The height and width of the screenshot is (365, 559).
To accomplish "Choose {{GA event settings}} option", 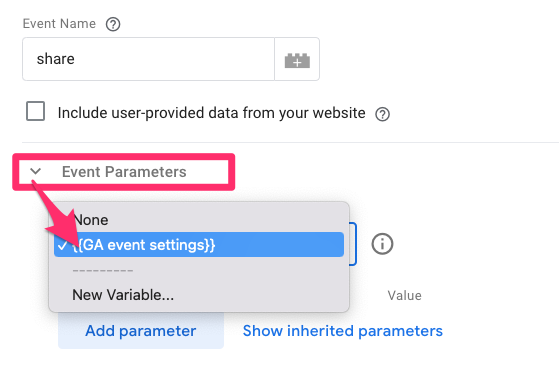I will [199, 245].
